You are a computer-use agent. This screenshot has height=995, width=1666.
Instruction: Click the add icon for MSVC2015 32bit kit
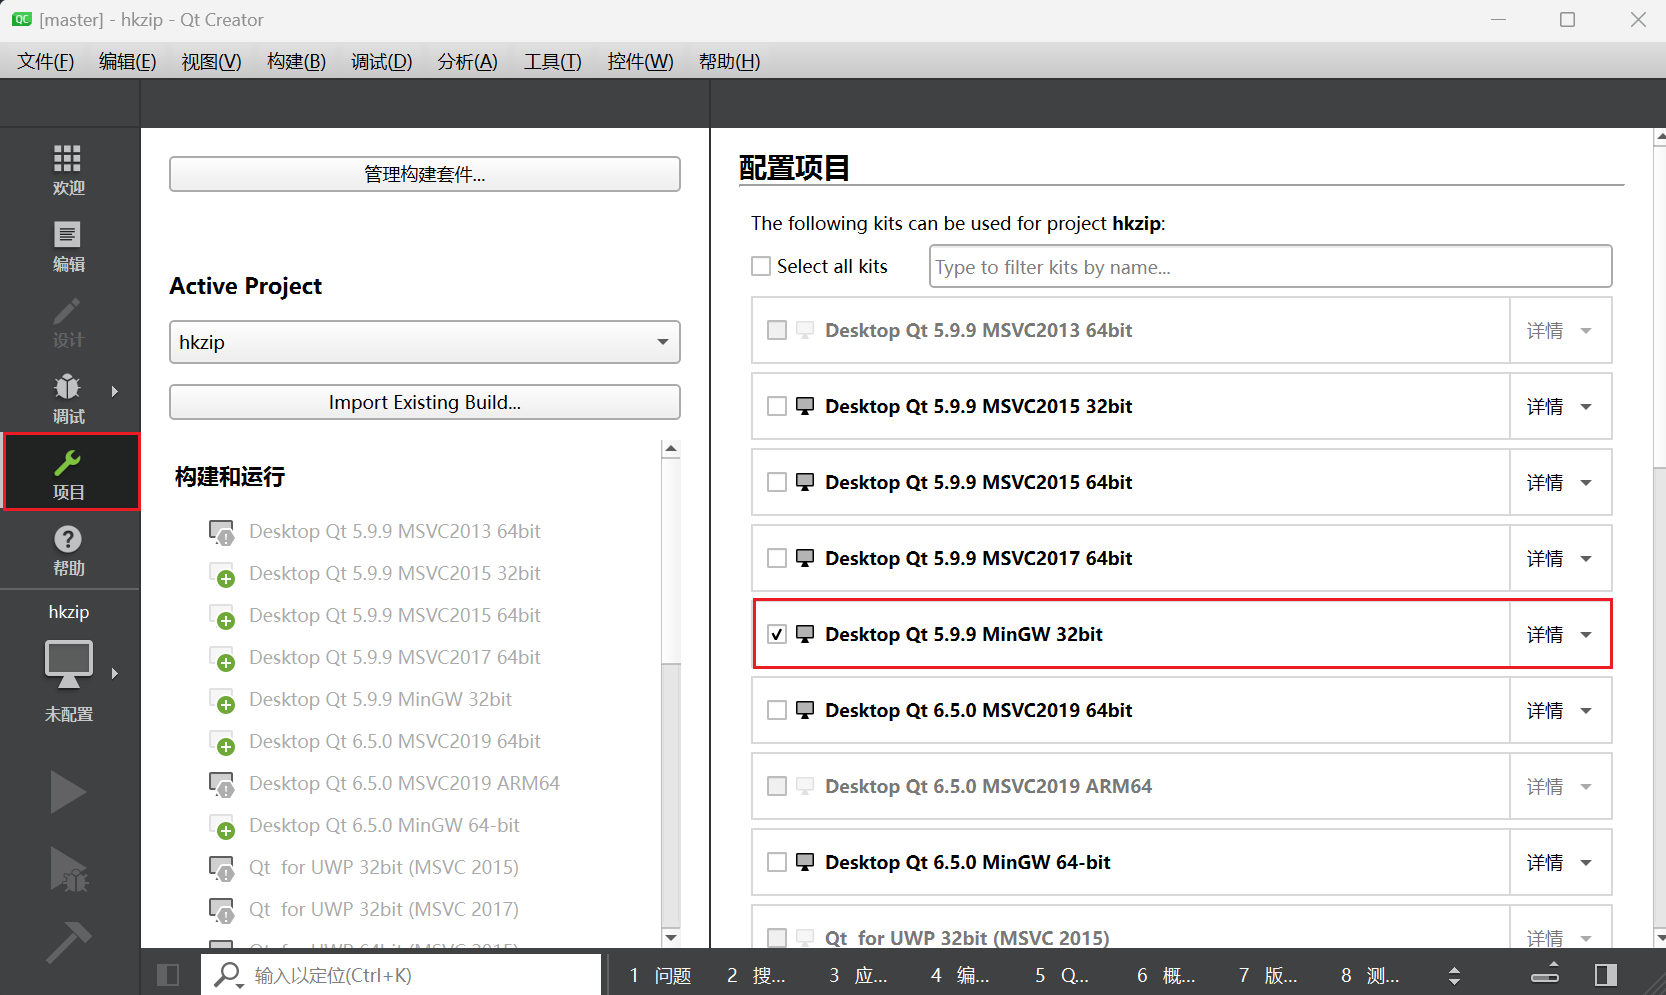pos(221,574)
